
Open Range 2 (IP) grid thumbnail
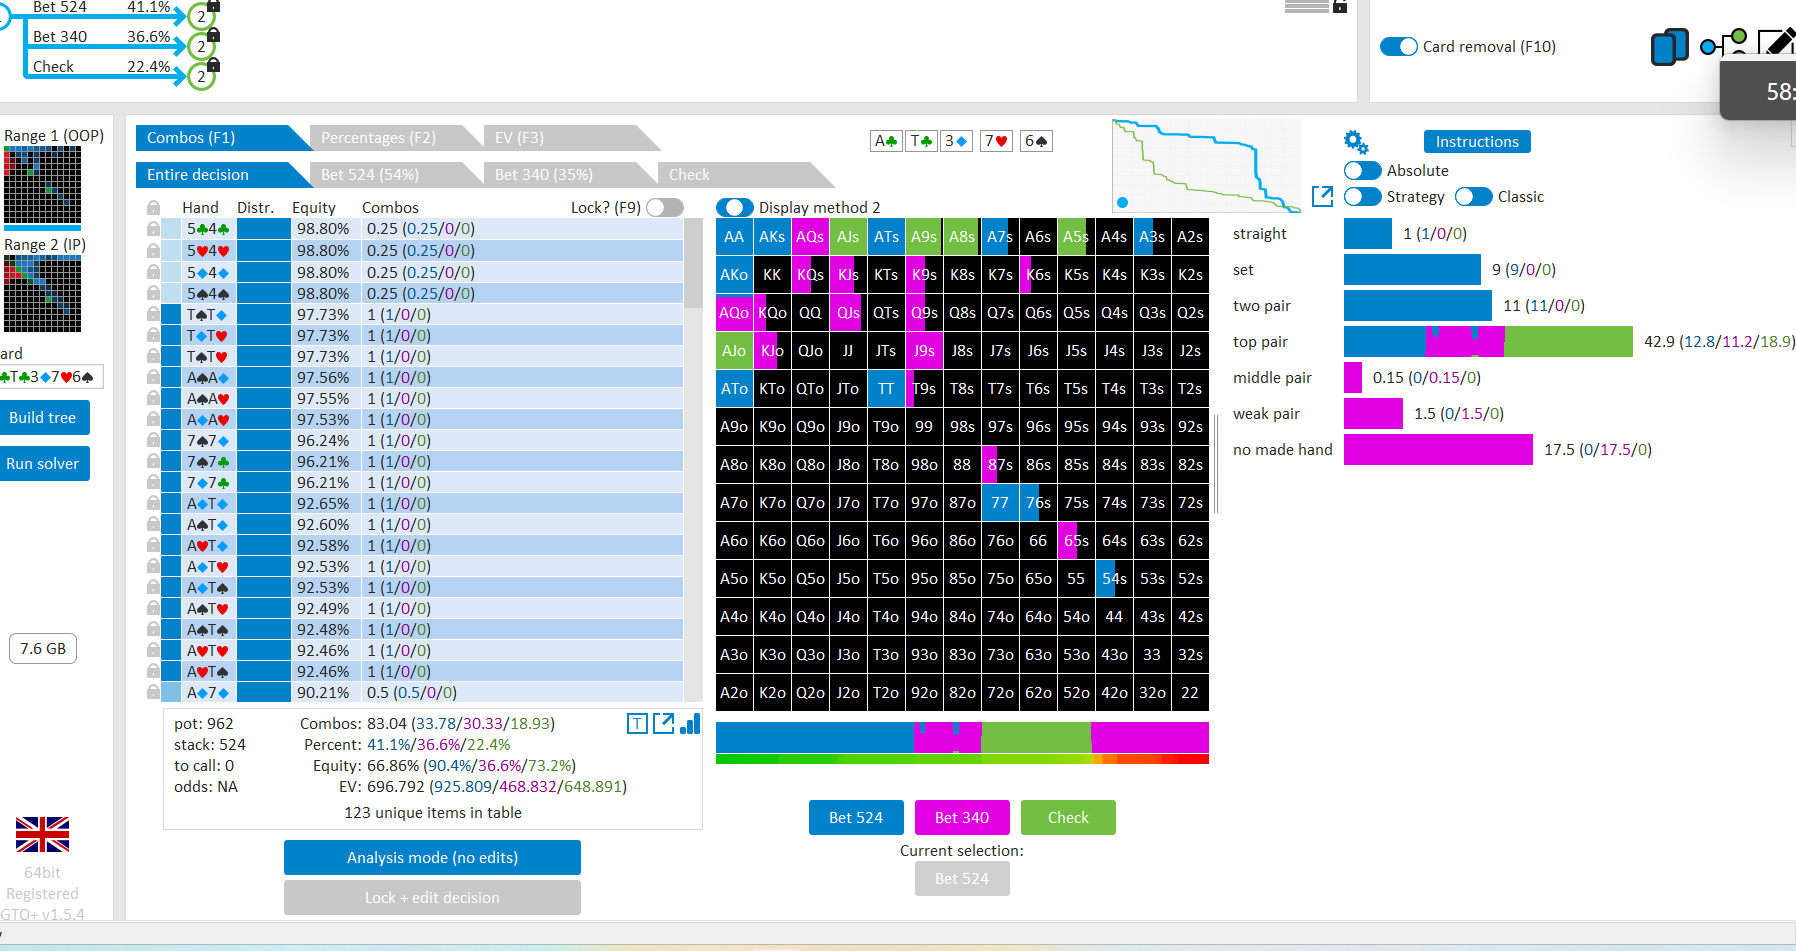click(42, 294)
